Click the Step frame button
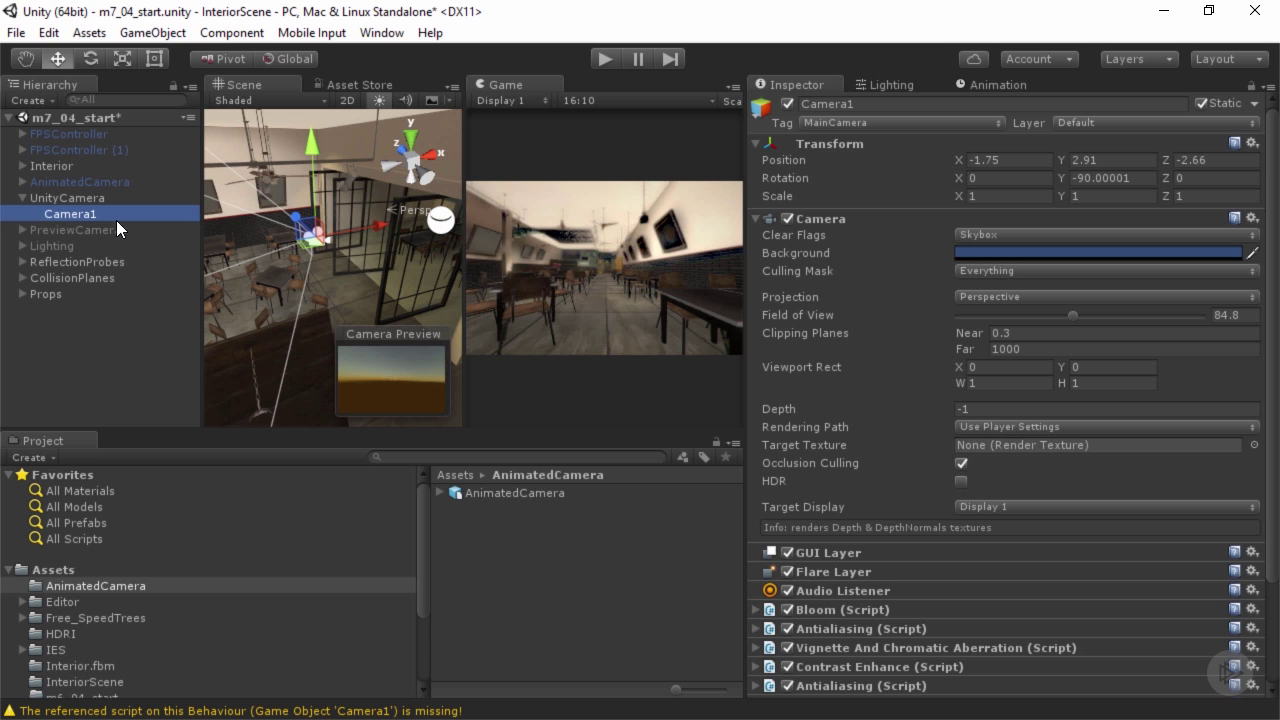Viewport: 1280px width, 720px height. [671, 59]
